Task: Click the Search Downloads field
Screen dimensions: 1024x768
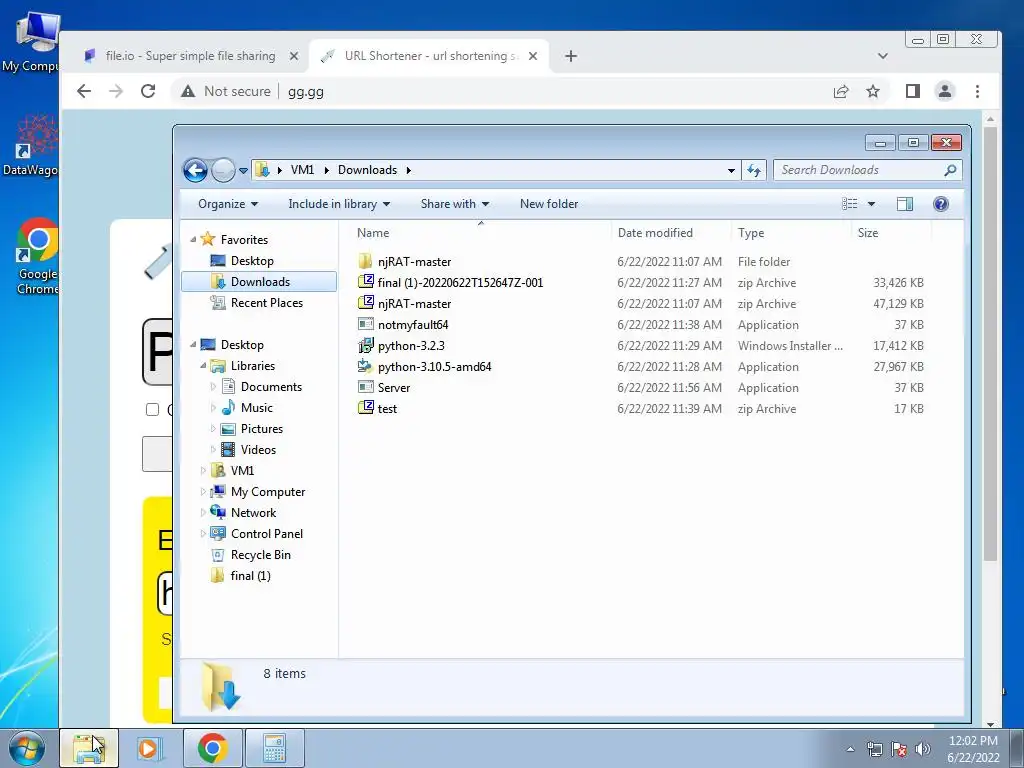Action: pos(867,170)
